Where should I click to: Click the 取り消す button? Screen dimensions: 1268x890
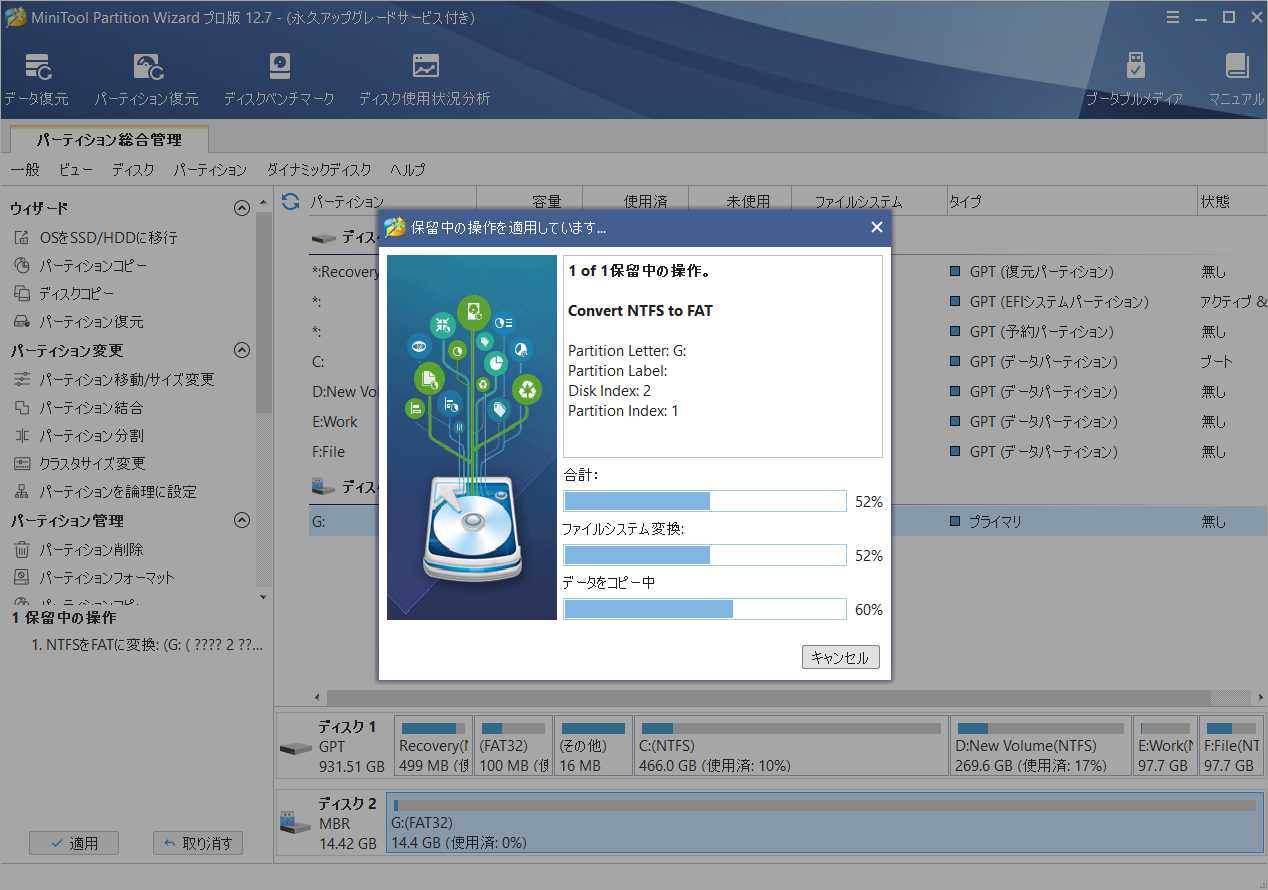click(x=198, y=843)
